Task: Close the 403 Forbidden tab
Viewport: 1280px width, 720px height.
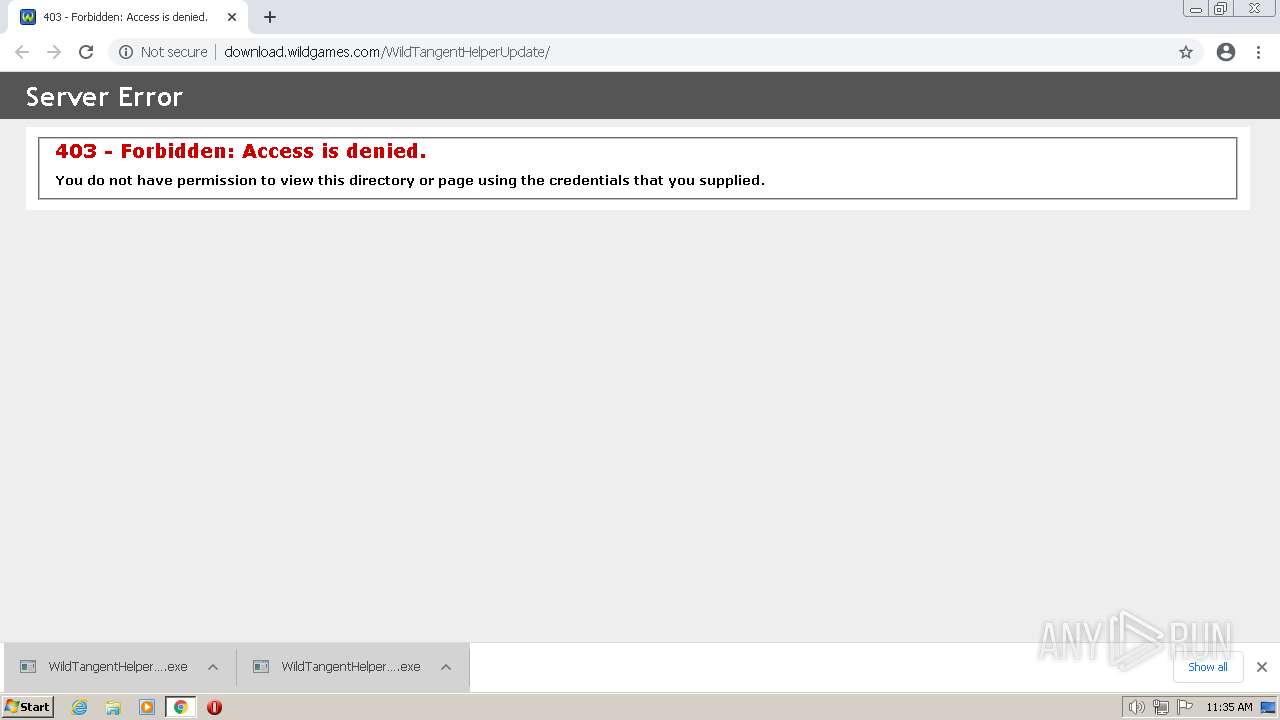Action: click(232, 17)
